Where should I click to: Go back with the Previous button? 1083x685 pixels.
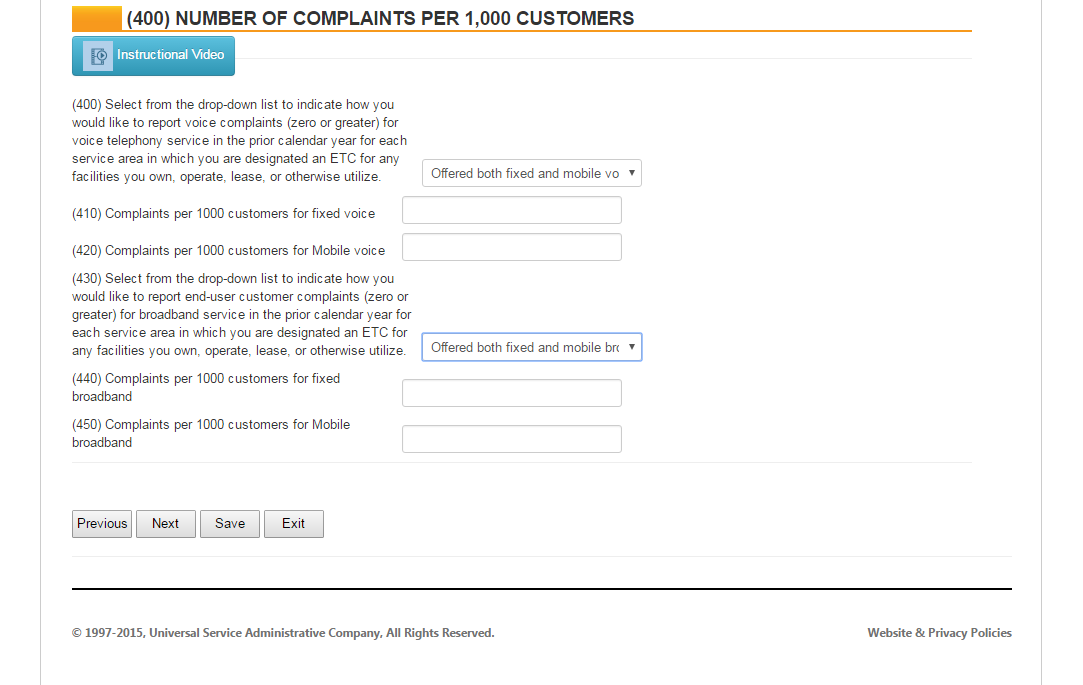pos(102,524)
